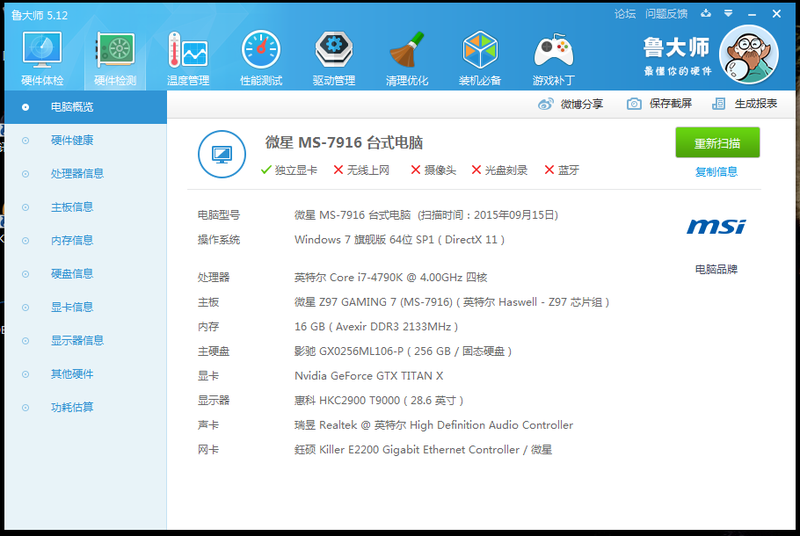Open the title bar dropdown menu arrow
The image size is (800, 536).
click(x=728, y=13)
